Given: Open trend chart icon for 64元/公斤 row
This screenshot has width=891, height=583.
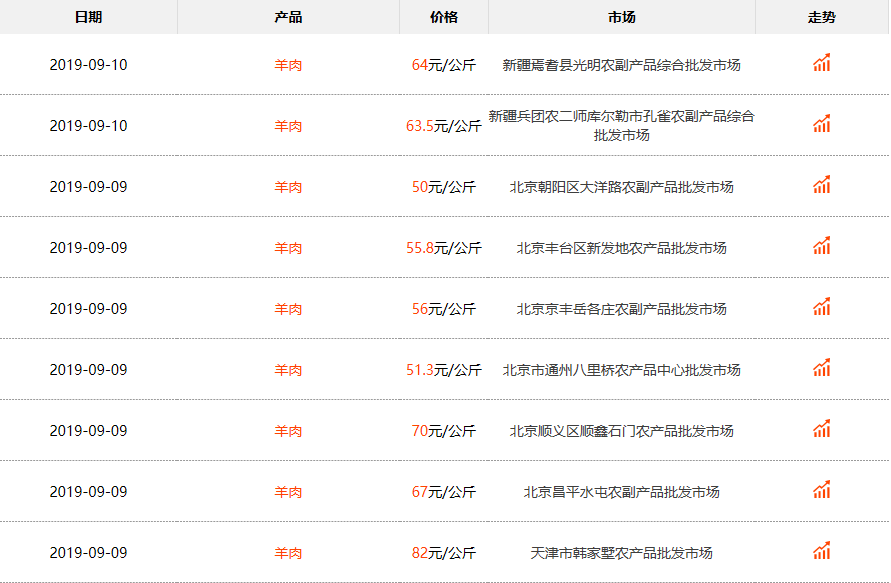Looking at the screenshot, I should [822, 63].
